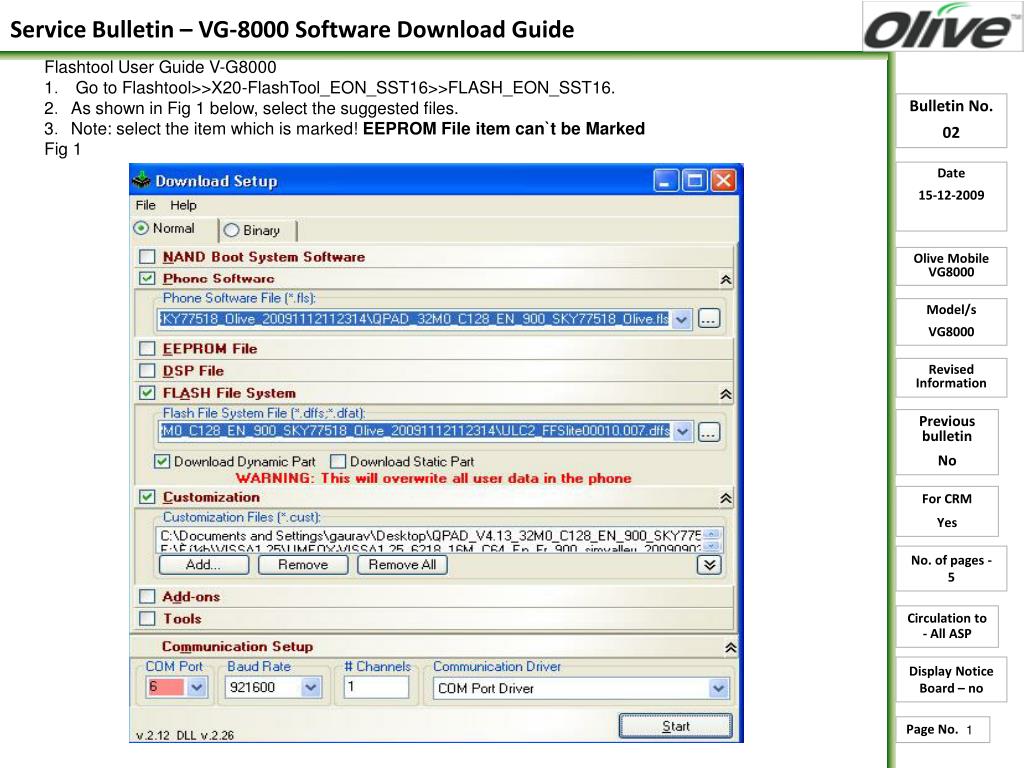The width and height of the screenshot is (1024, 768).
Task: Expand the customization files list downward
Action: 709,565
